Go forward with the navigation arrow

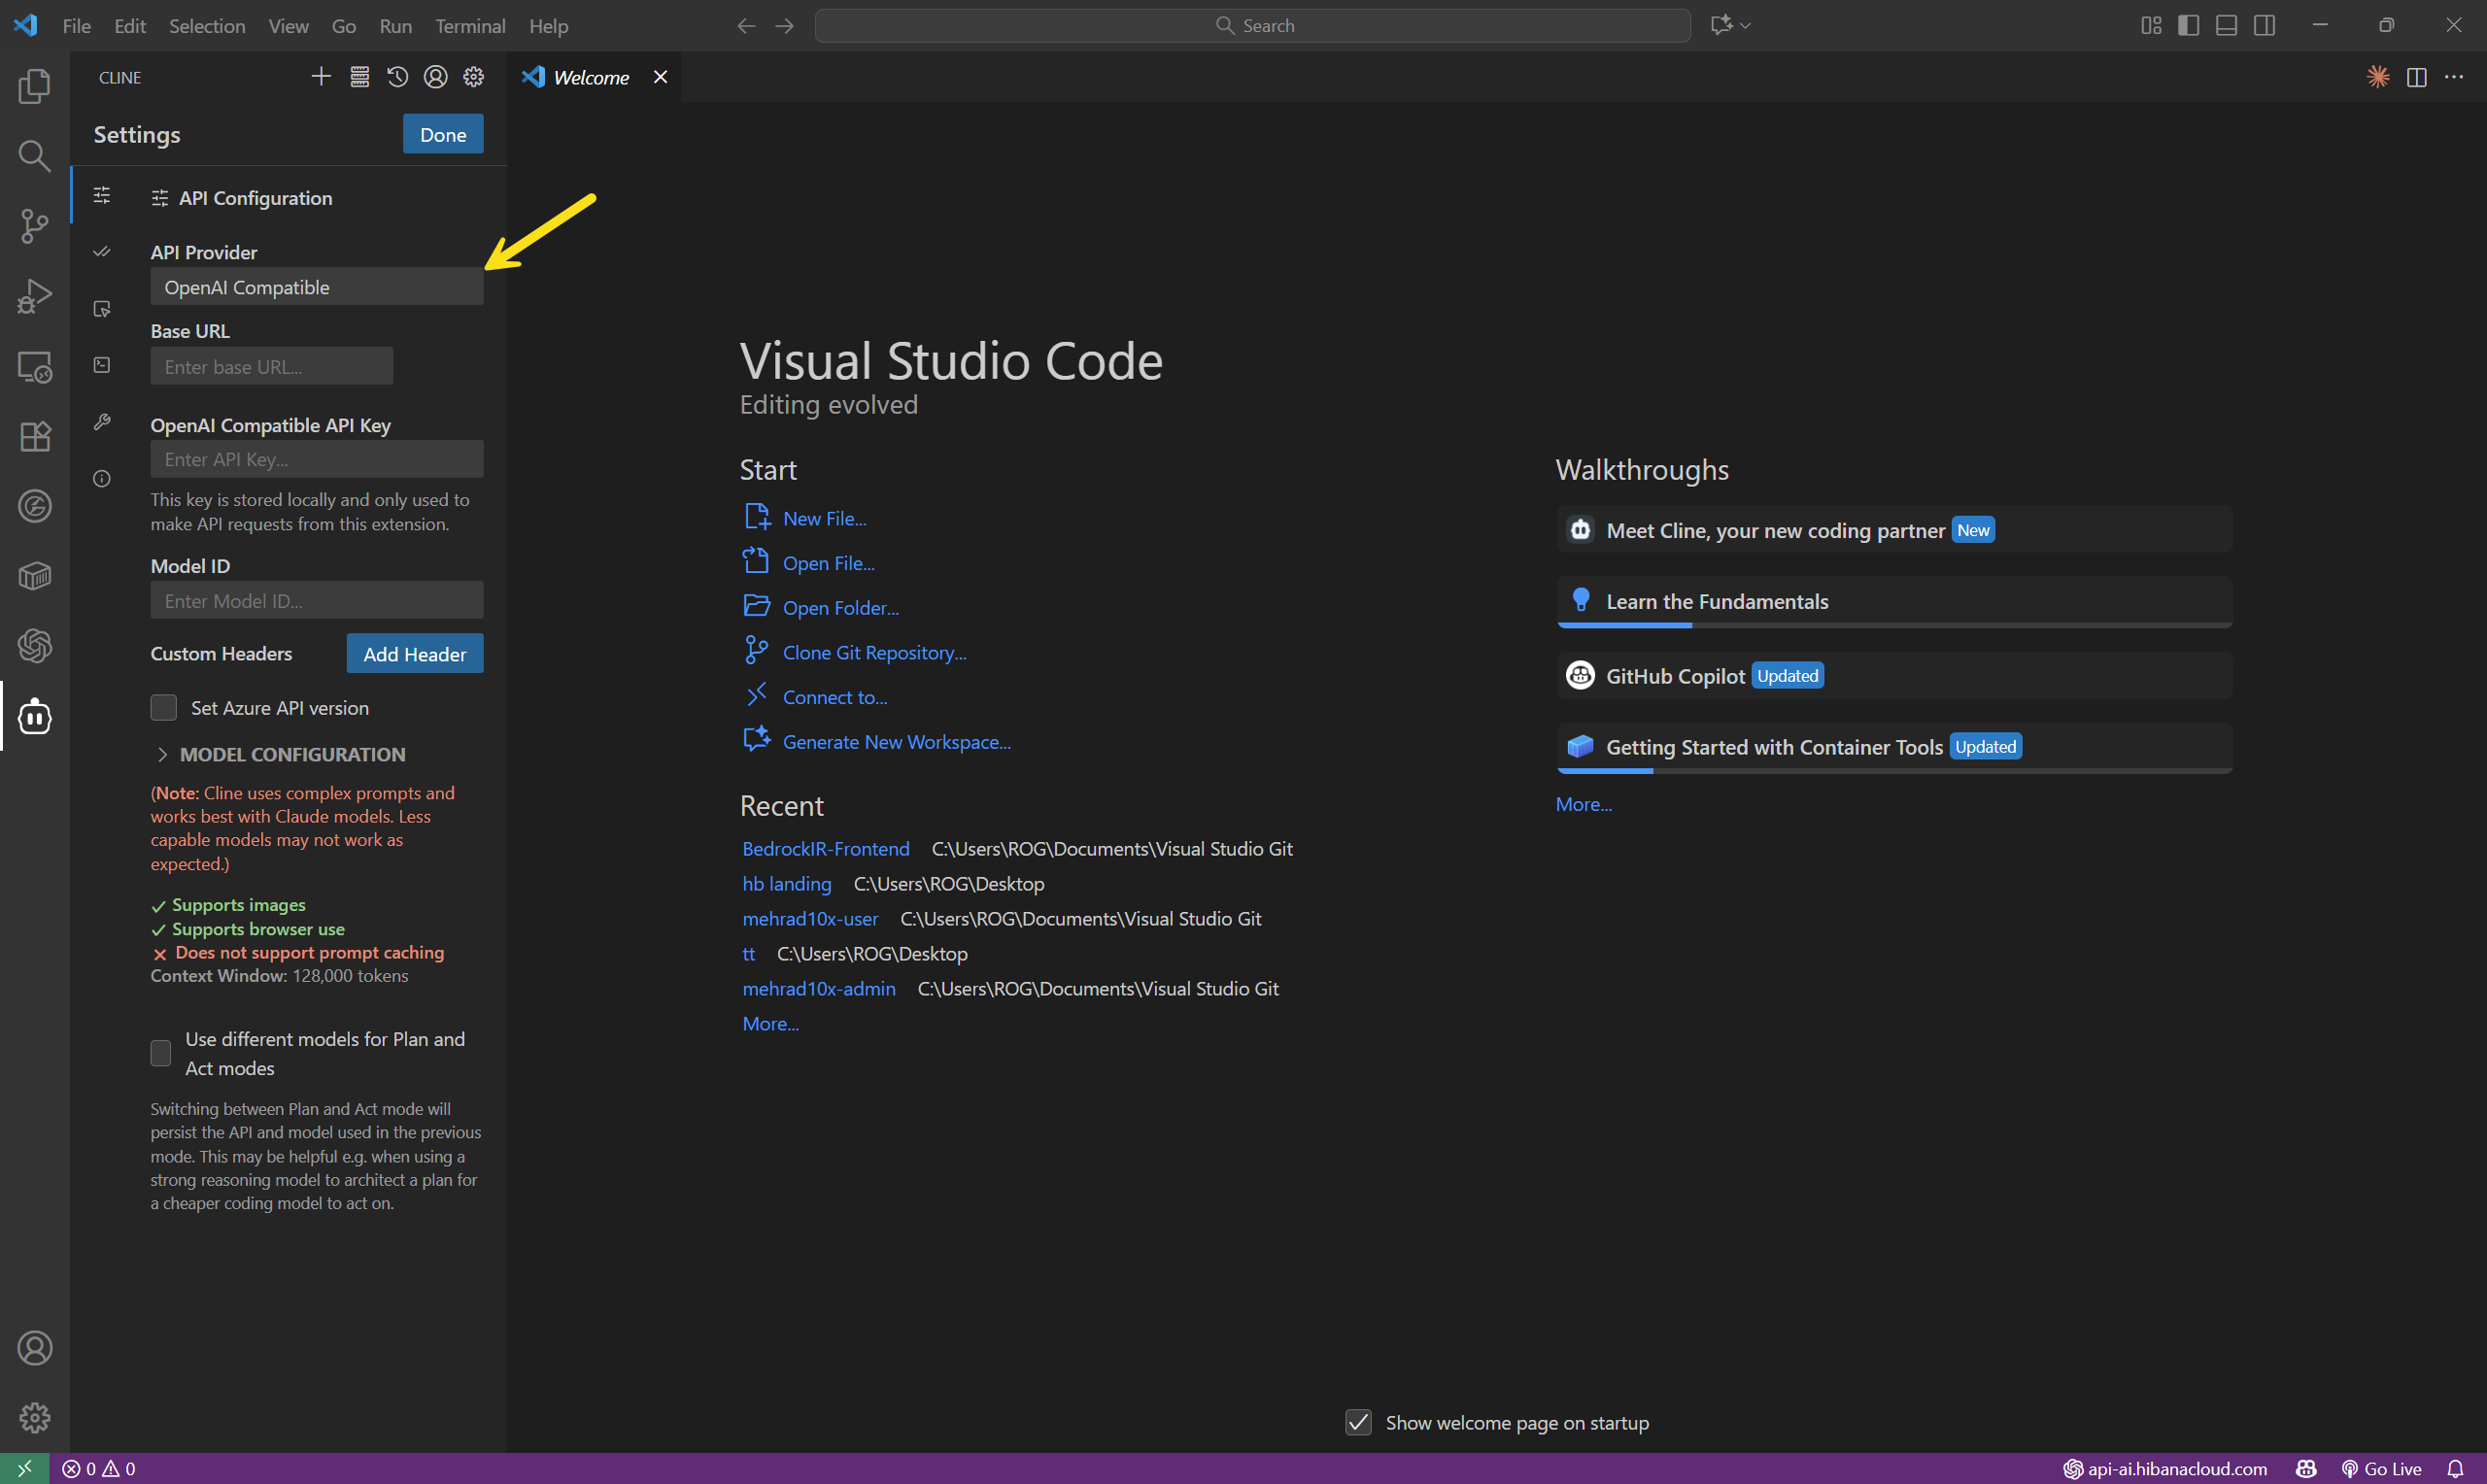click(784, 26)
